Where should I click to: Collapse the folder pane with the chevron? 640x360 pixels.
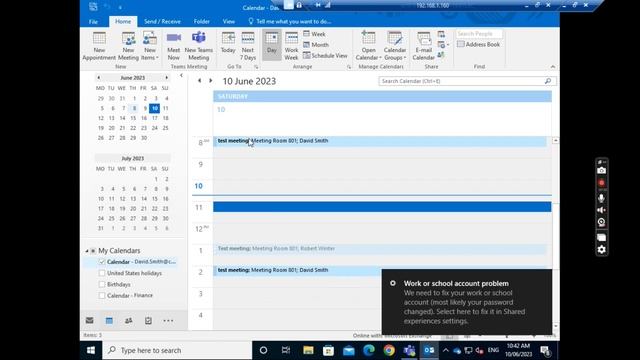pyautogui.click(x=181, y=76)
